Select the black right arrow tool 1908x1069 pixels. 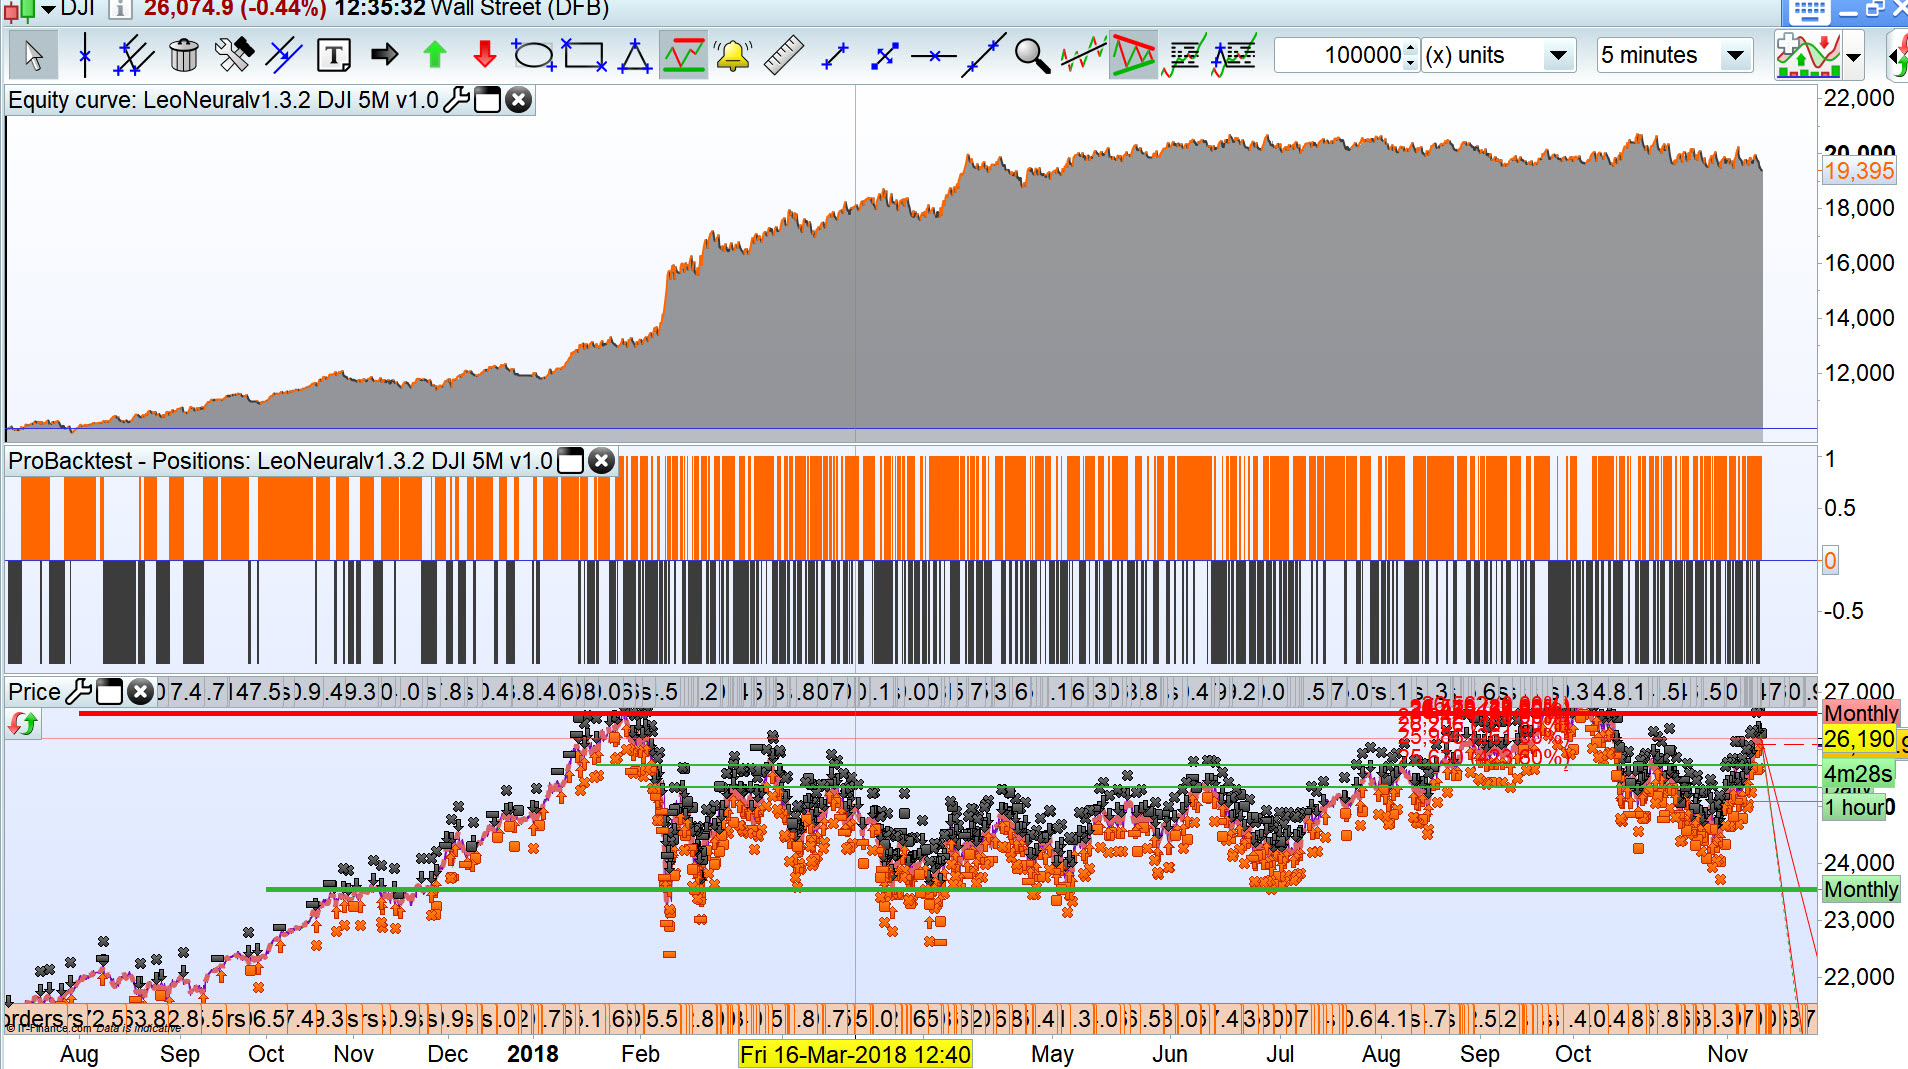(x=384, y=55)
